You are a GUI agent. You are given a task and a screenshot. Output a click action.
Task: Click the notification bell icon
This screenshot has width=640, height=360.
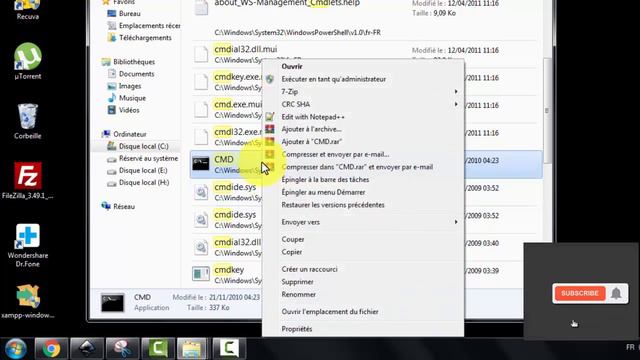point(616,293)
